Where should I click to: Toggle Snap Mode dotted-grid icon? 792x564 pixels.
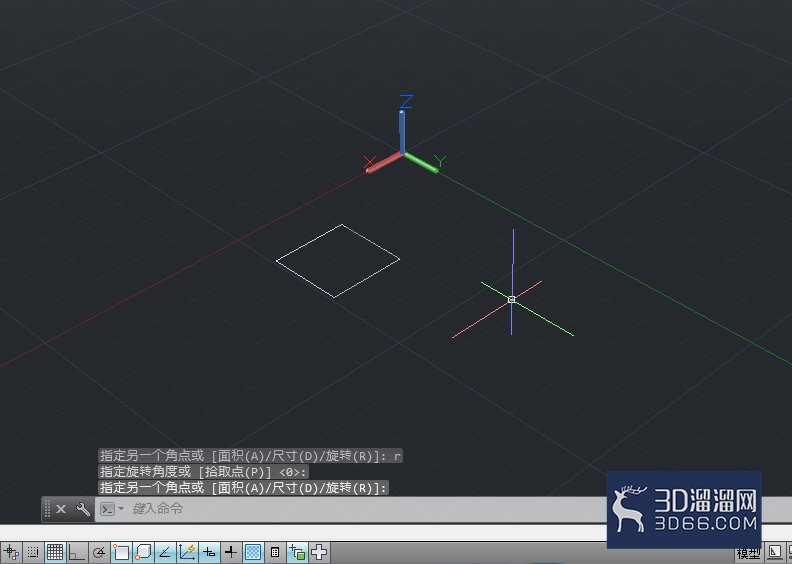click(33, 552)
